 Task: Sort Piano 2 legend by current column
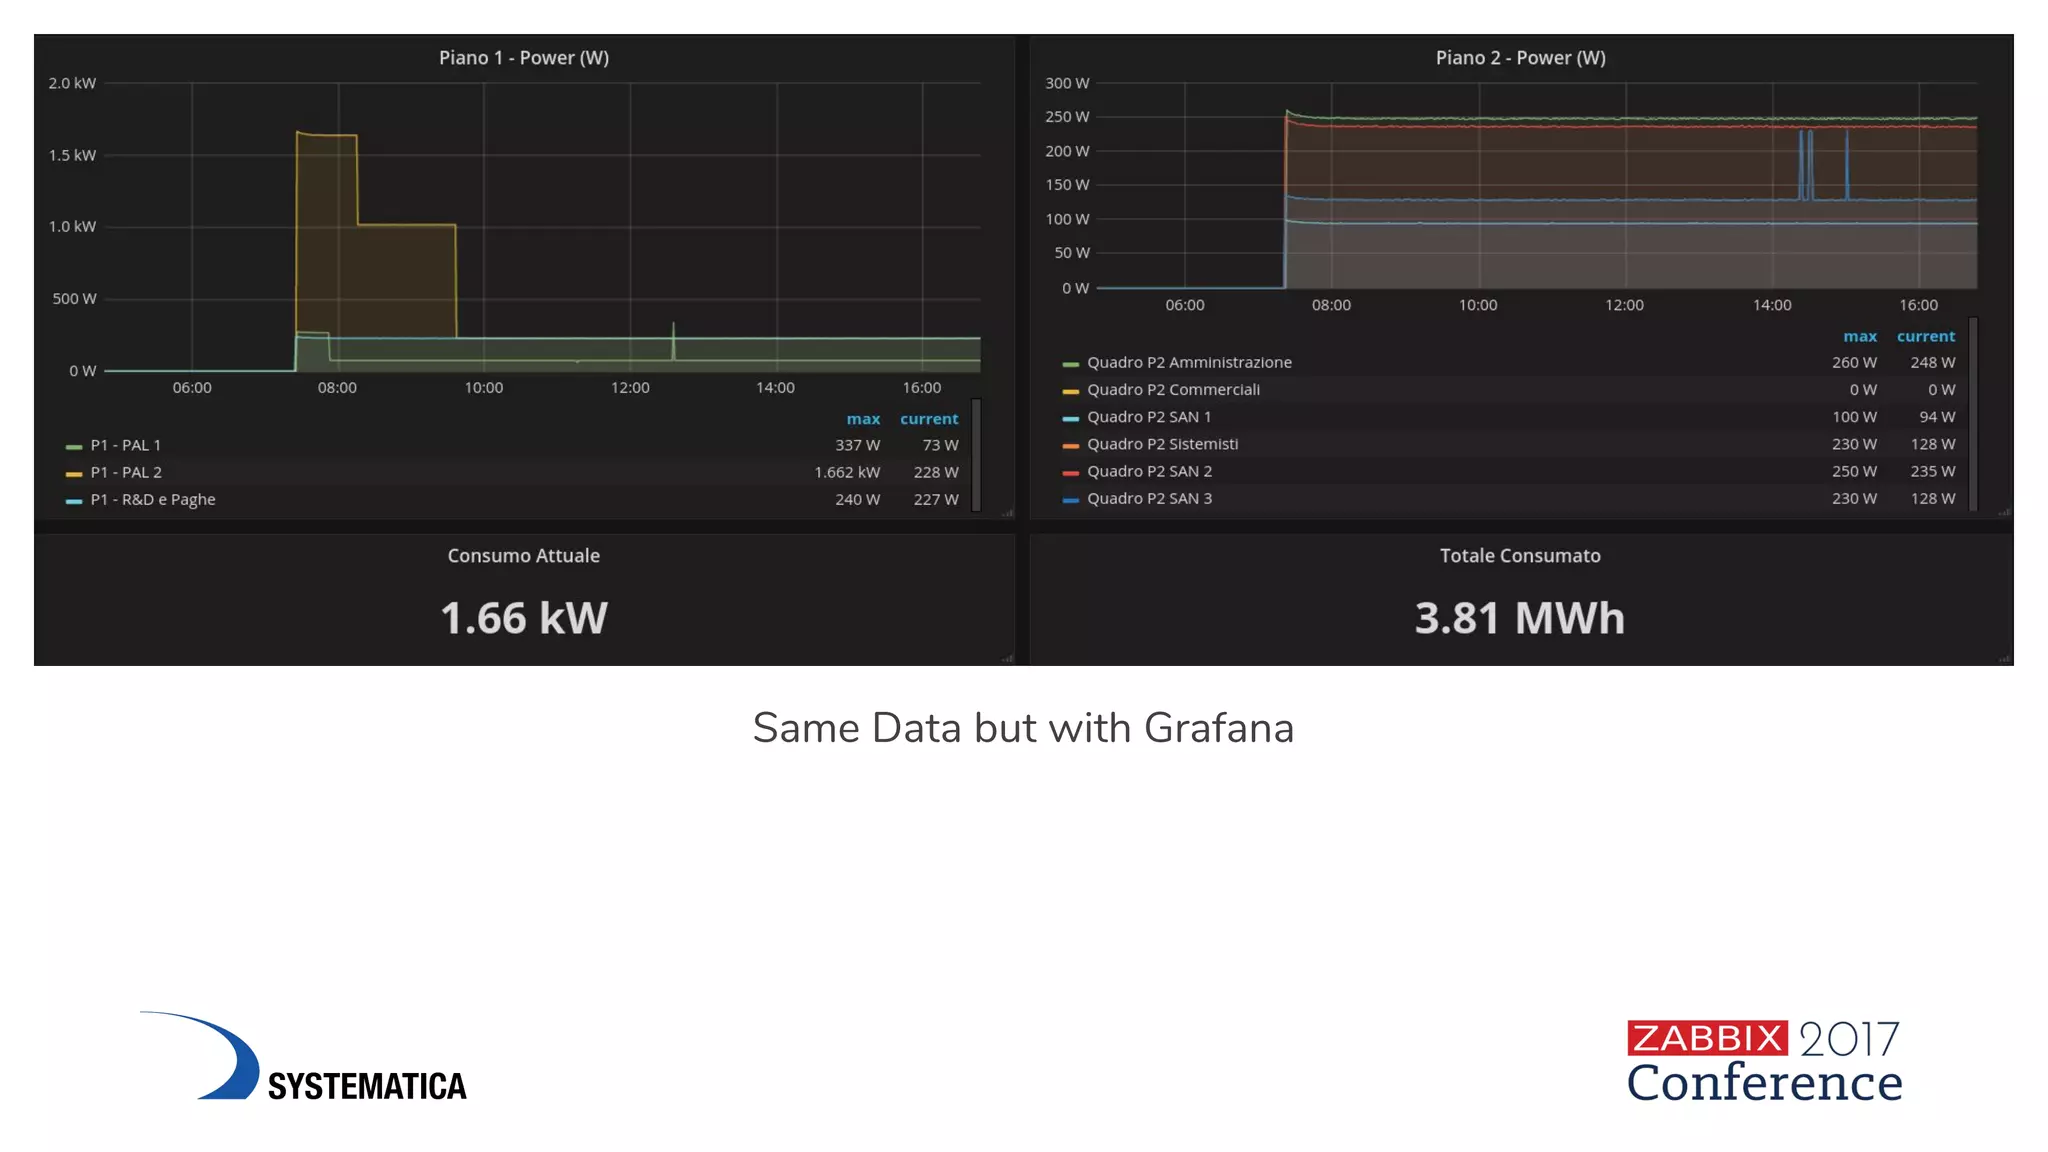coord(1925,337)
